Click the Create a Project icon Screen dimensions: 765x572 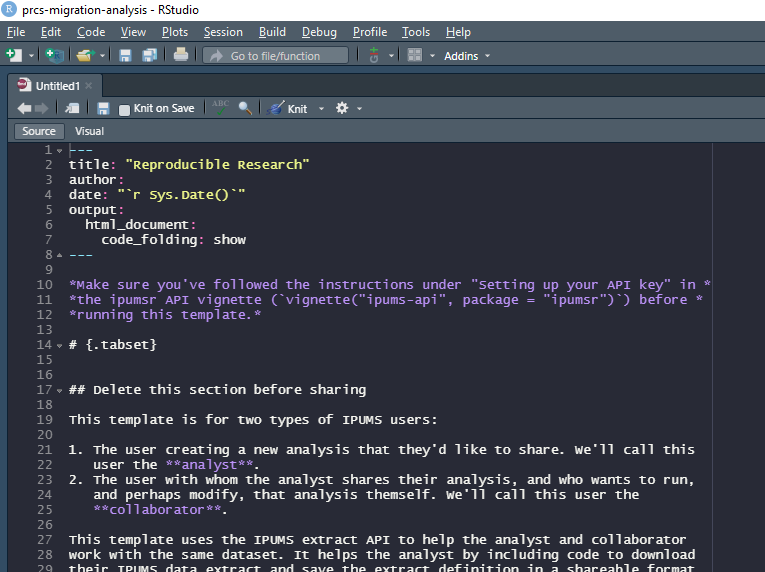[54, 56]
